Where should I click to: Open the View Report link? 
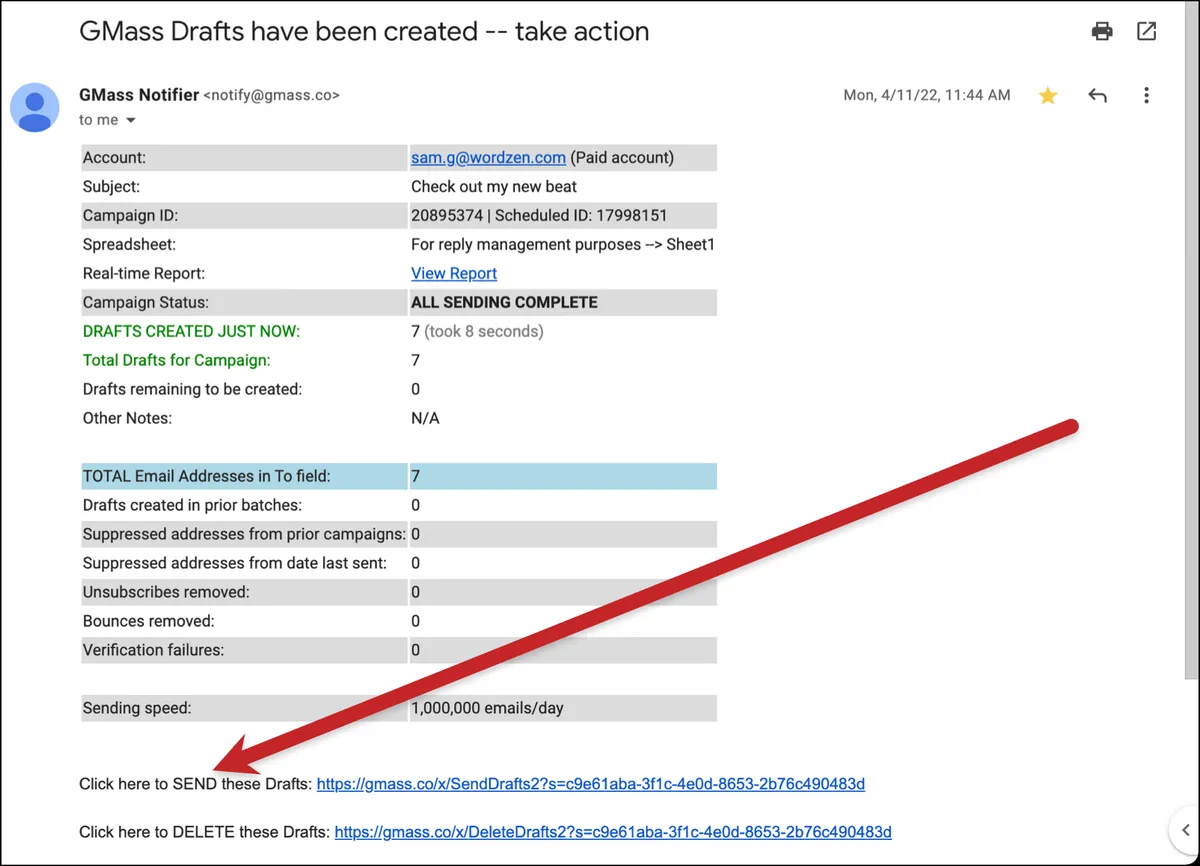pos(454,274)
